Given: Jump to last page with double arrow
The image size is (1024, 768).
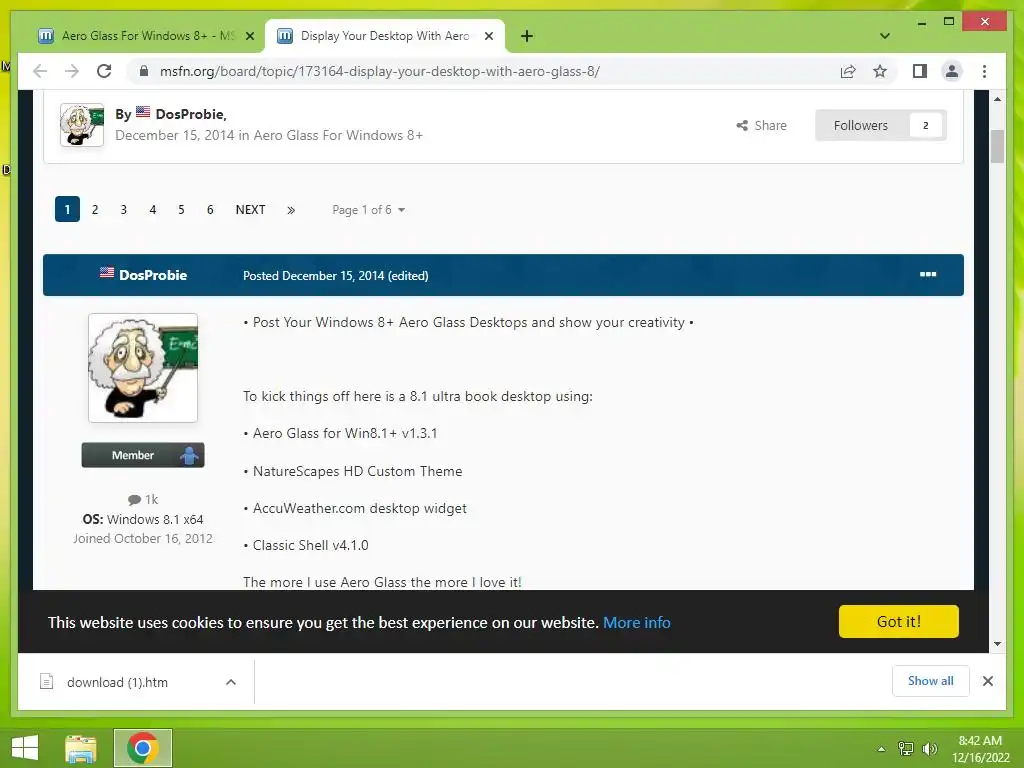Looking at the screenshot, I should click(x=291, y=210).
